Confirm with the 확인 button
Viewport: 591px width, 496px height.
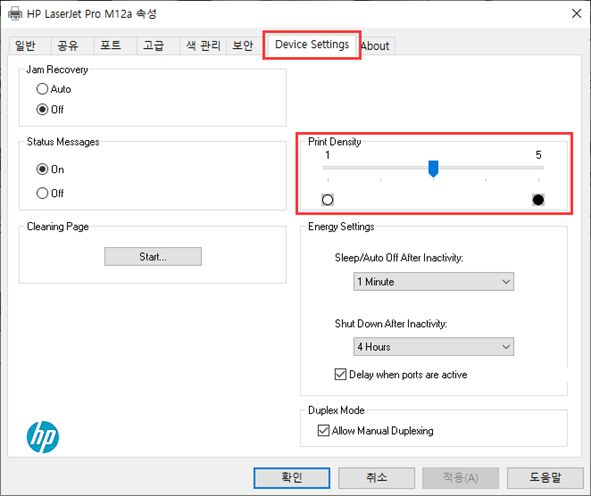coord(292,478)
